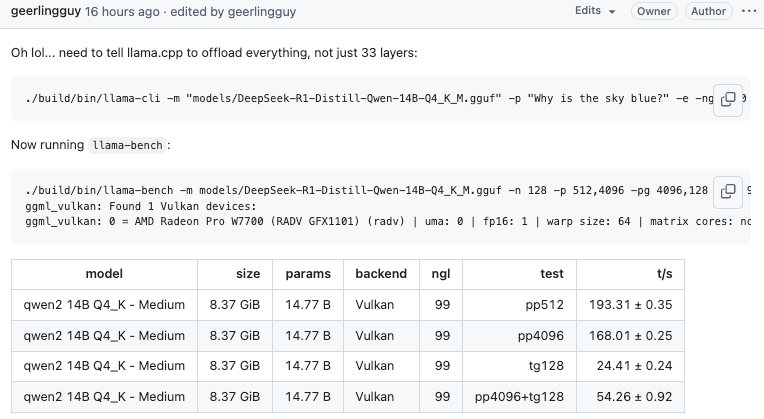Copy the llama-cli command code block
Screen dimensions: 764x419
(727, 99)
